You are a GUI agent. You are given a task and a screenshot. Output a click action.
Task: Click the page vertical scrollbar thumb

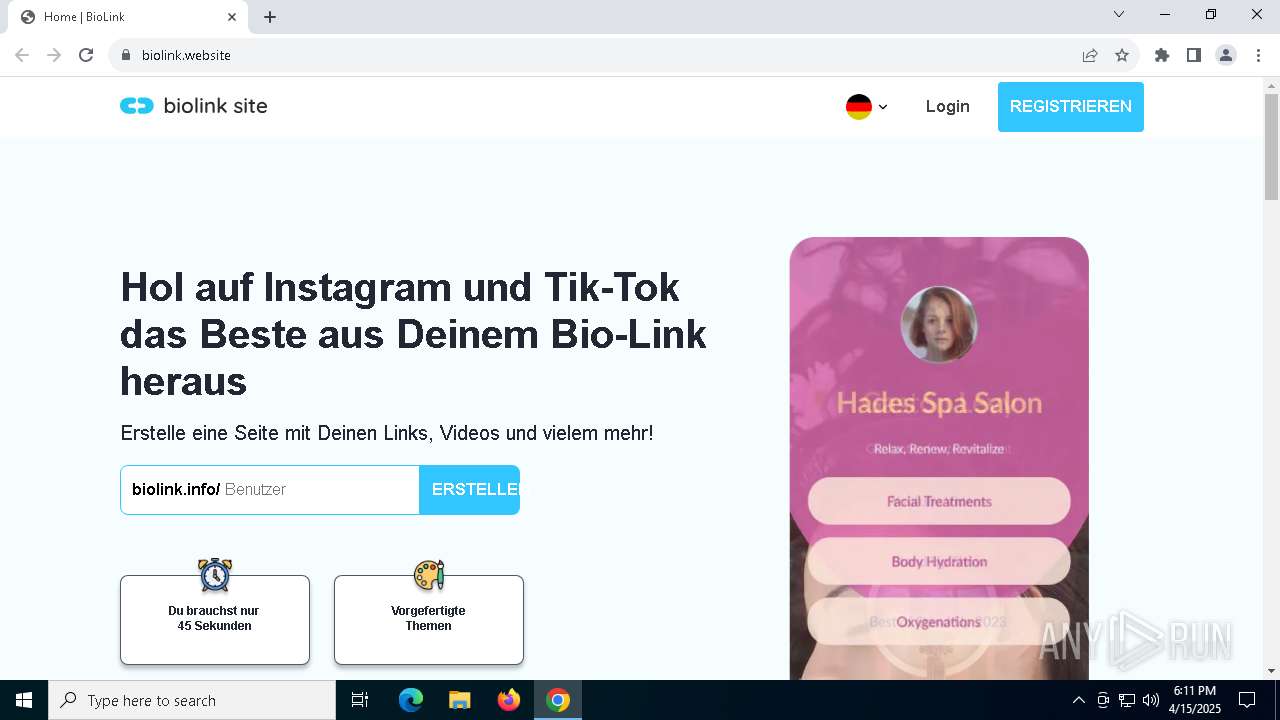pos(1271,147)
